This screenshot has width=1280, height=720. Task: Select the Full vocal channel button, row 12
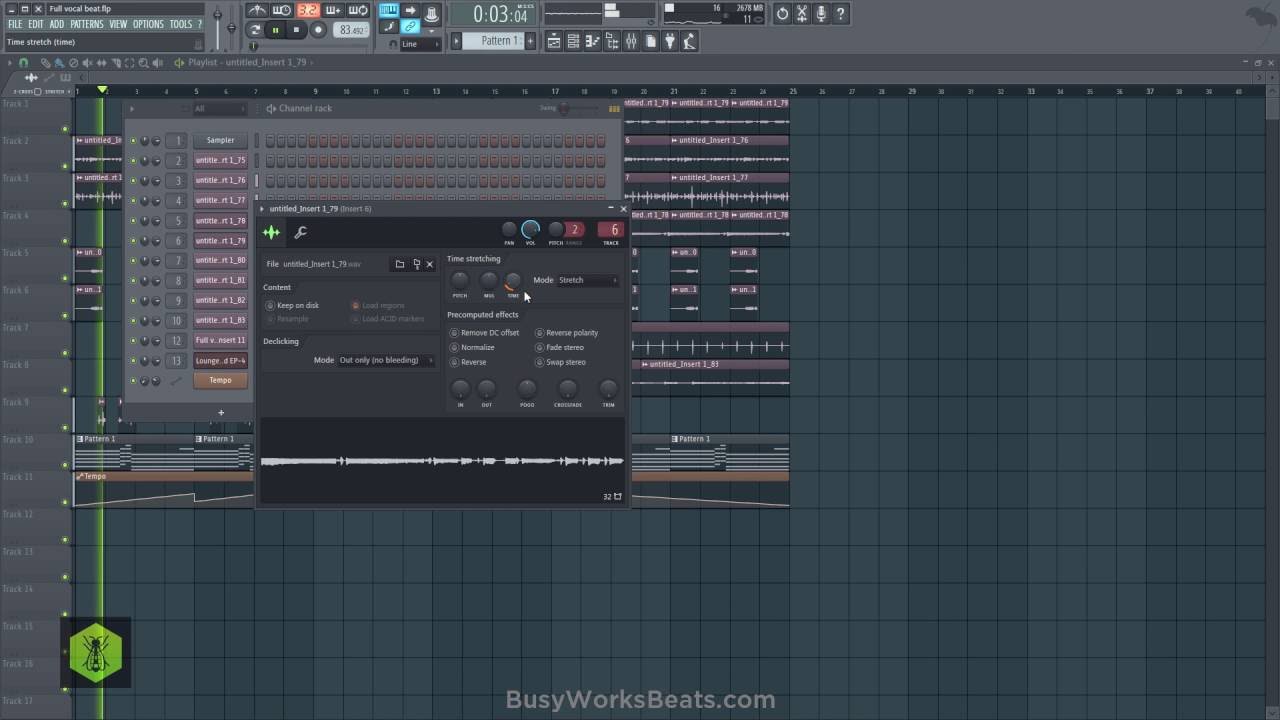(x=220, y=341)
